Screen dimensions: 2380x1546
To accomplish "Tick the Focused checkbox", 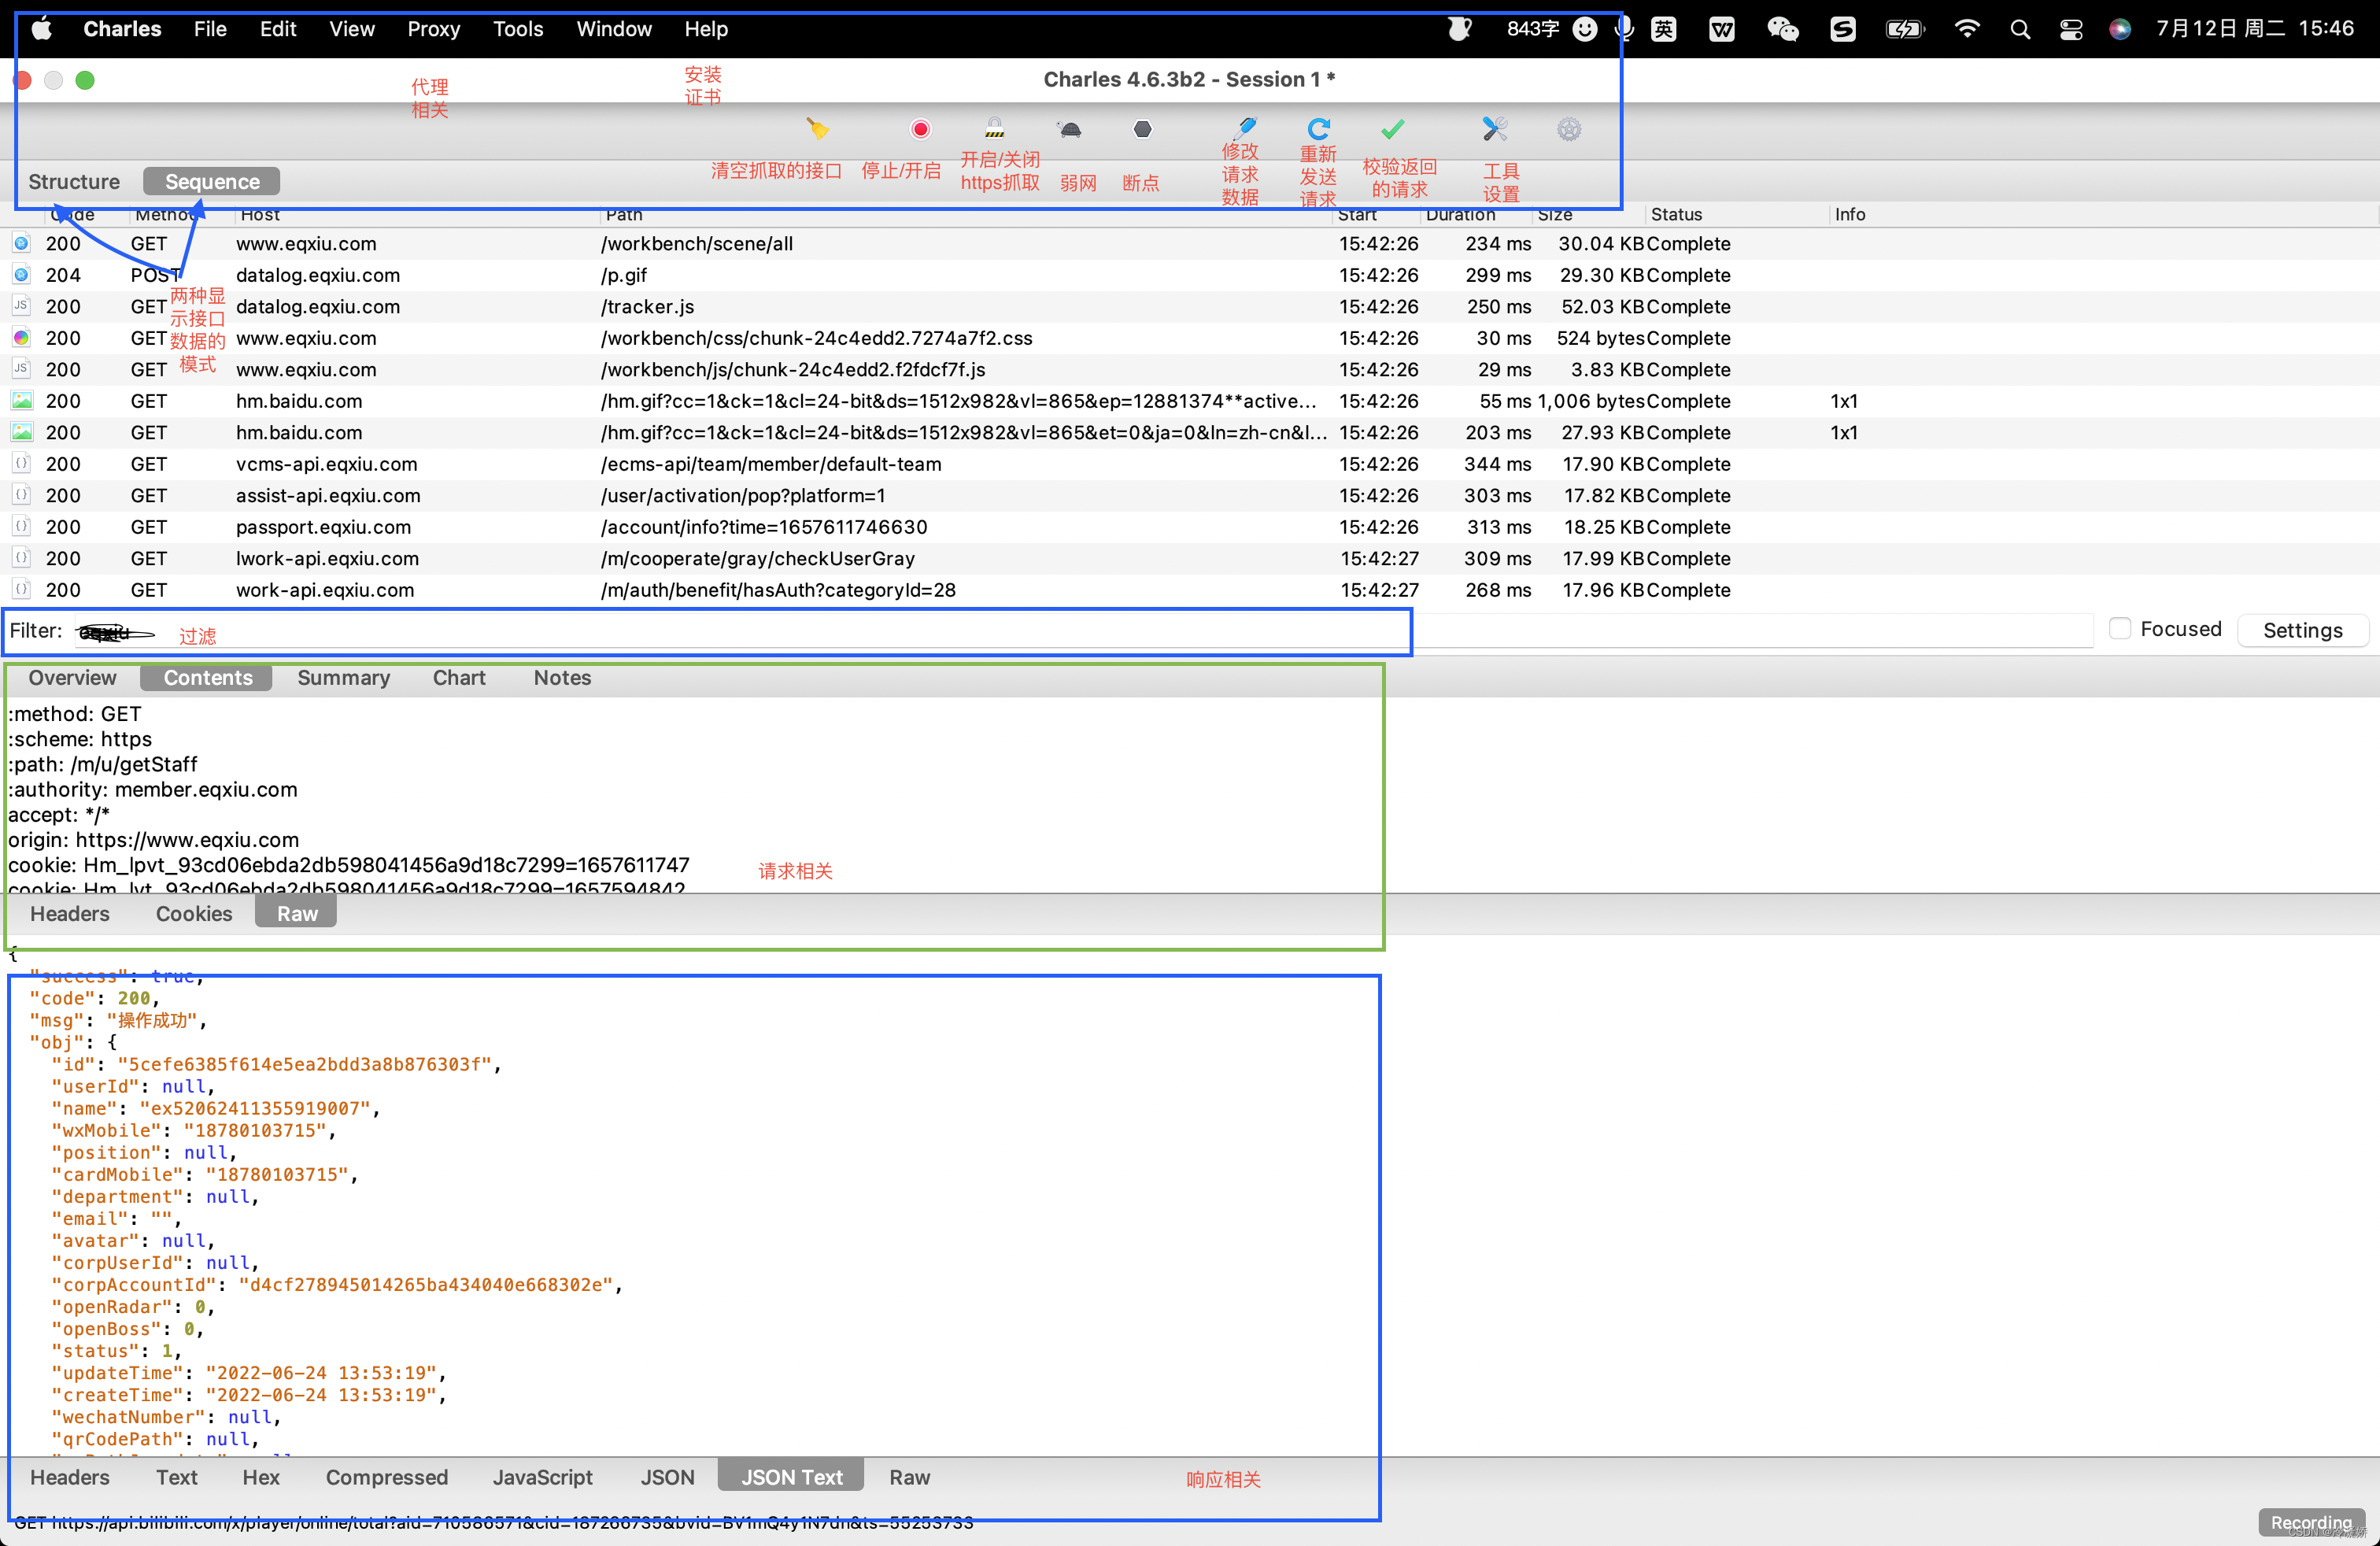I will click(2119, 628).
